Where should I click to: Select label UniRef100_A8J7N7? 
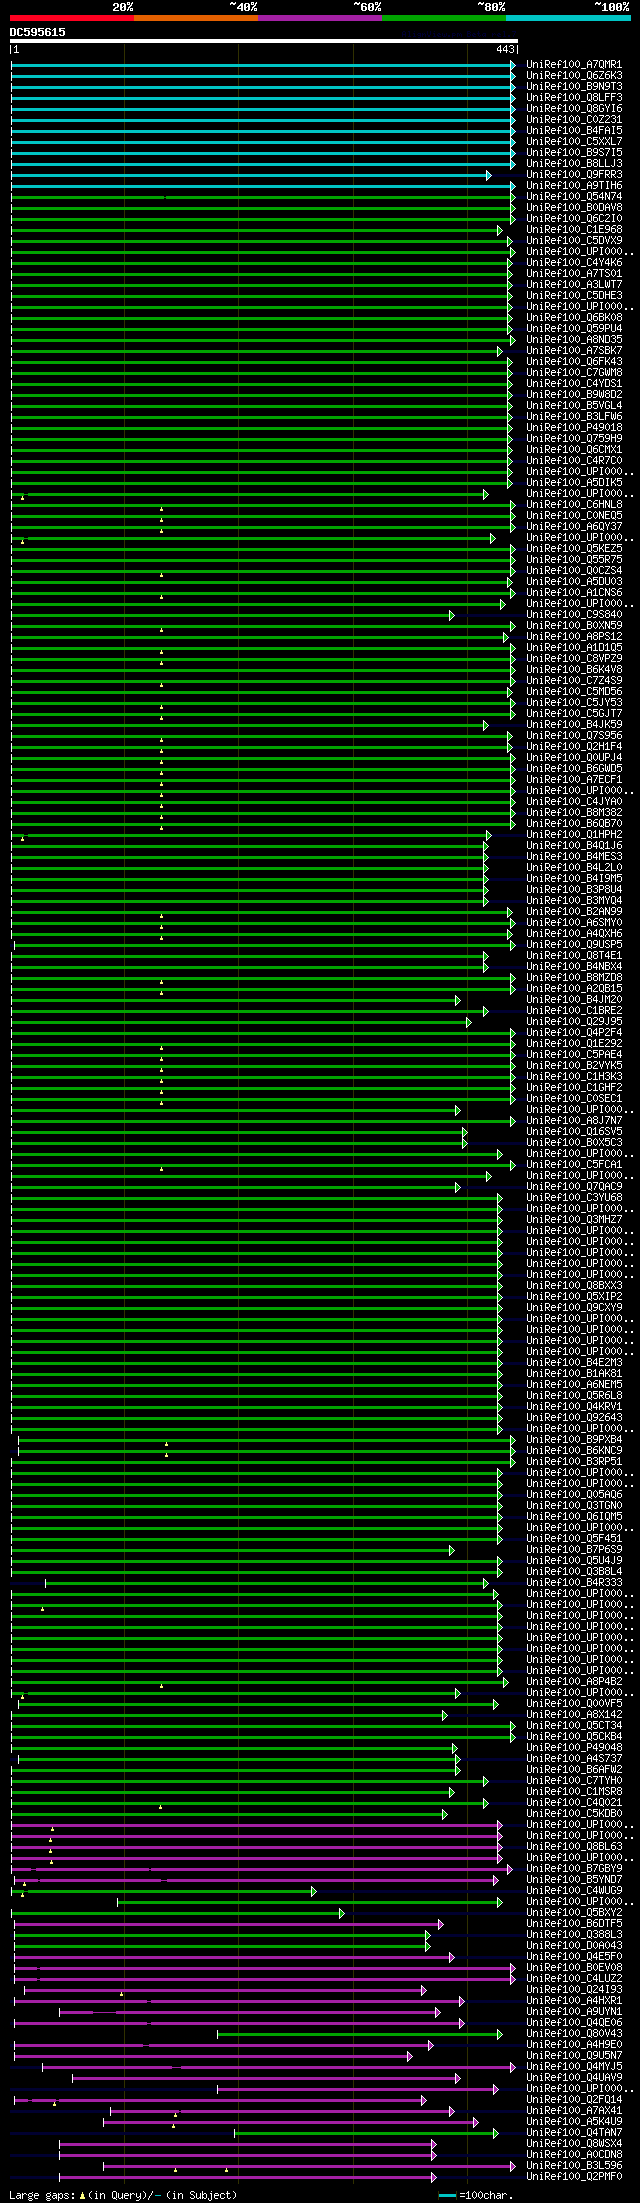click(x=574, y=1121)
